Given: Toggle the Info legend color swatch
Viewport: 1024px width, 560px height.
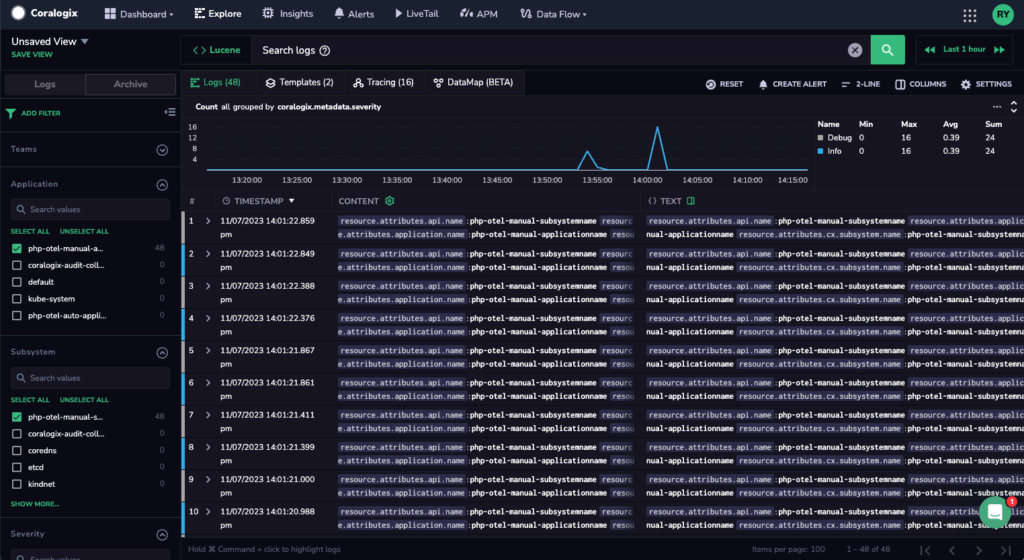Looking at the screenshot, I should (820, 151).
